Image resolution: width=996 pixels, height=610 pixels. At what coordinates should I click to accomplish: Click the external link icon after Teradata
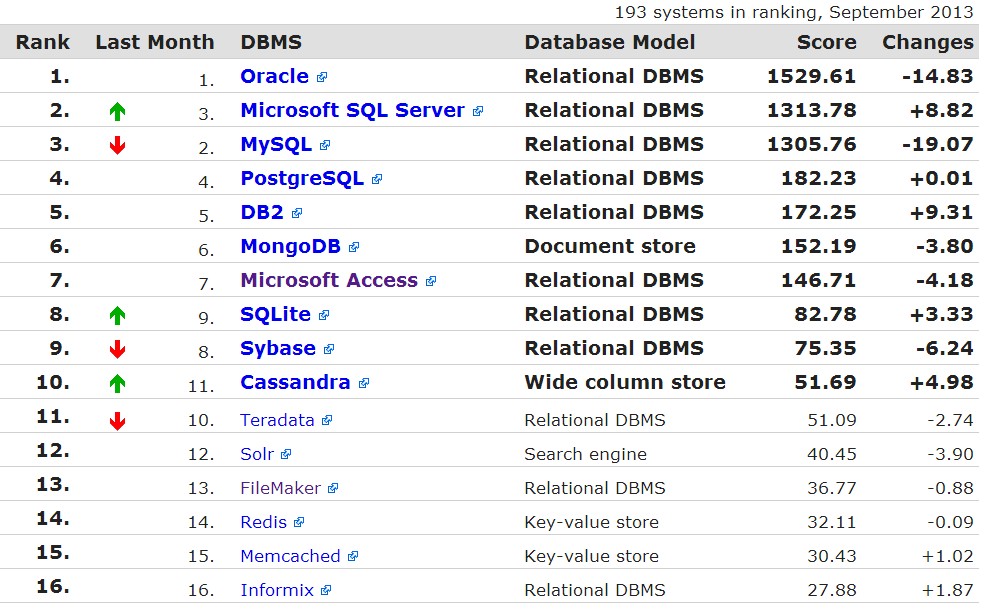click(326, 420)
